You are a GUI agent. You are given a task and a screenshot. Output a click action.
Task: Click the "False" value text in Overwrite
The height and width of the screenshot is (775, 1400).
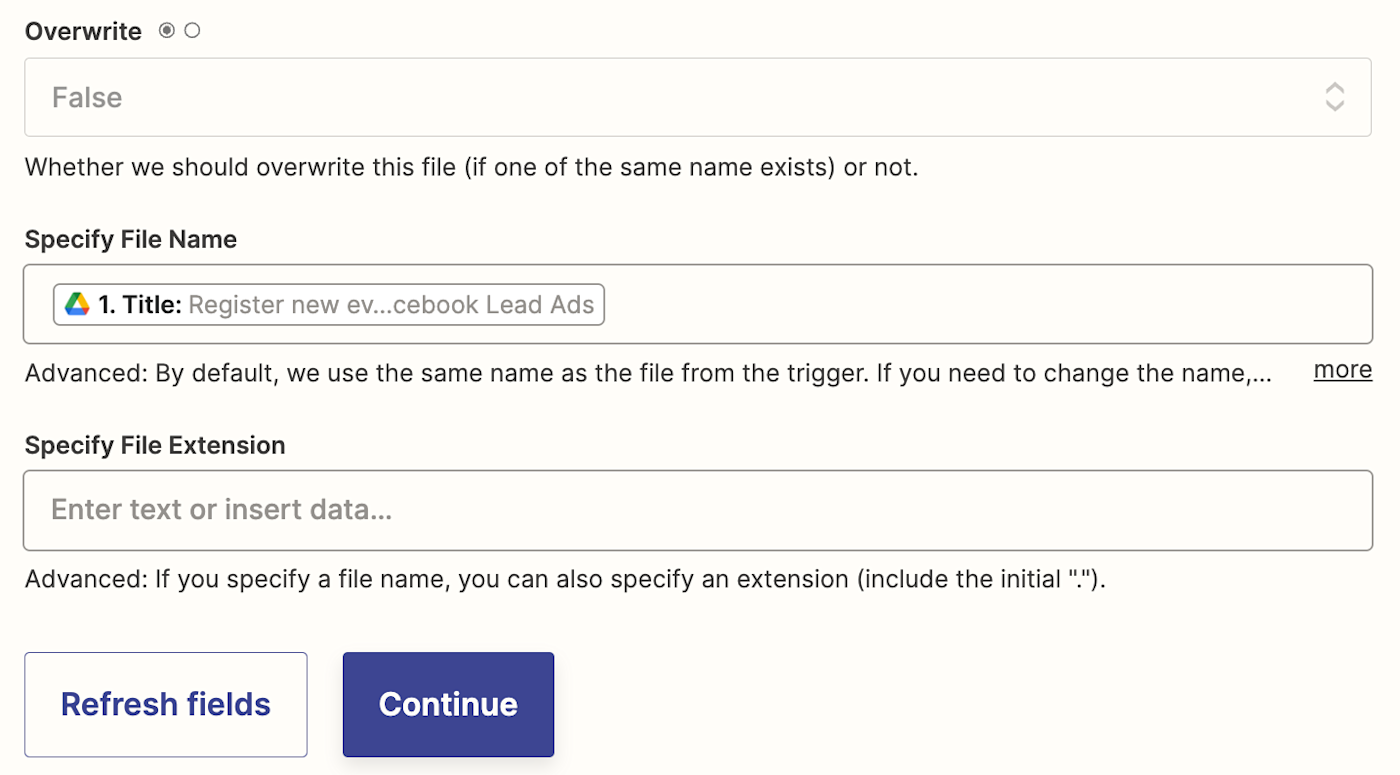[87, 97]
